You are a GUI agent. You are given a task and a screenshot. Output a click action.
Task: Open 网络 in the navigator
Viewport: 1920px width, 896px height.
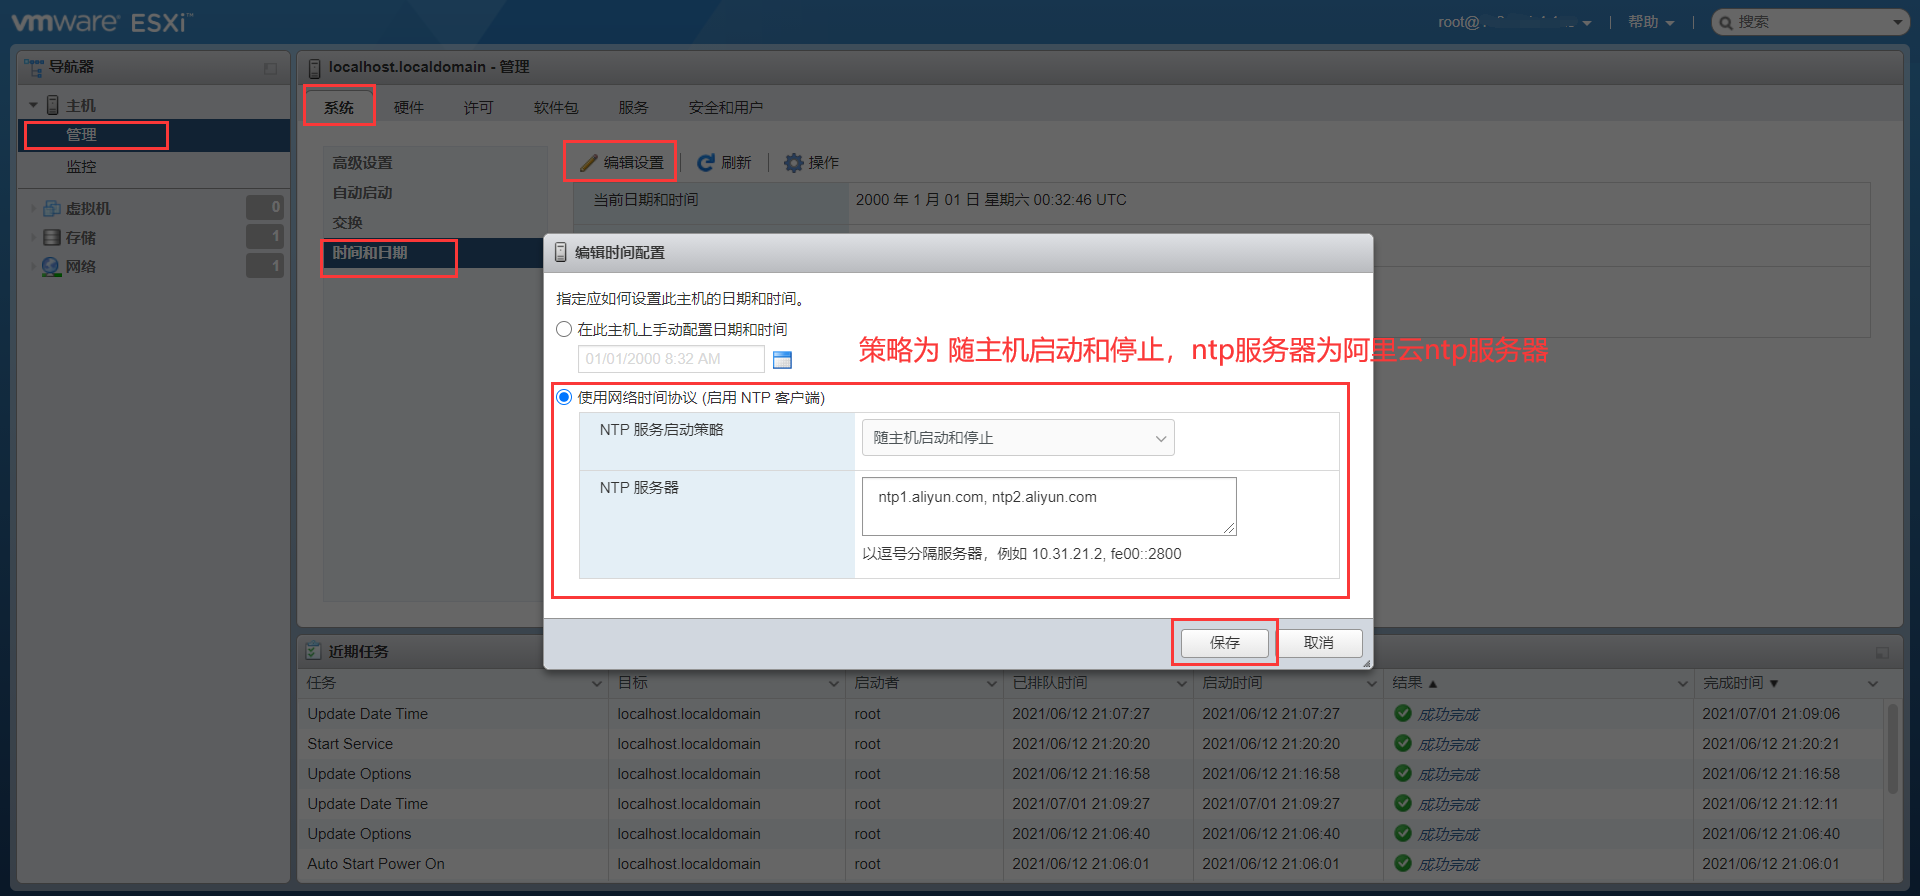pyautogui.click(x=81, y=267)
